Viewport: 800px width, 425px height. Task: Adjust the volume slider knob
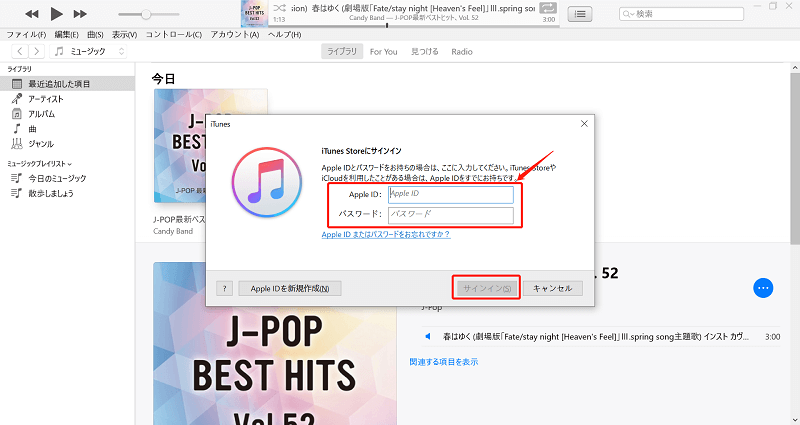[146, 14]
